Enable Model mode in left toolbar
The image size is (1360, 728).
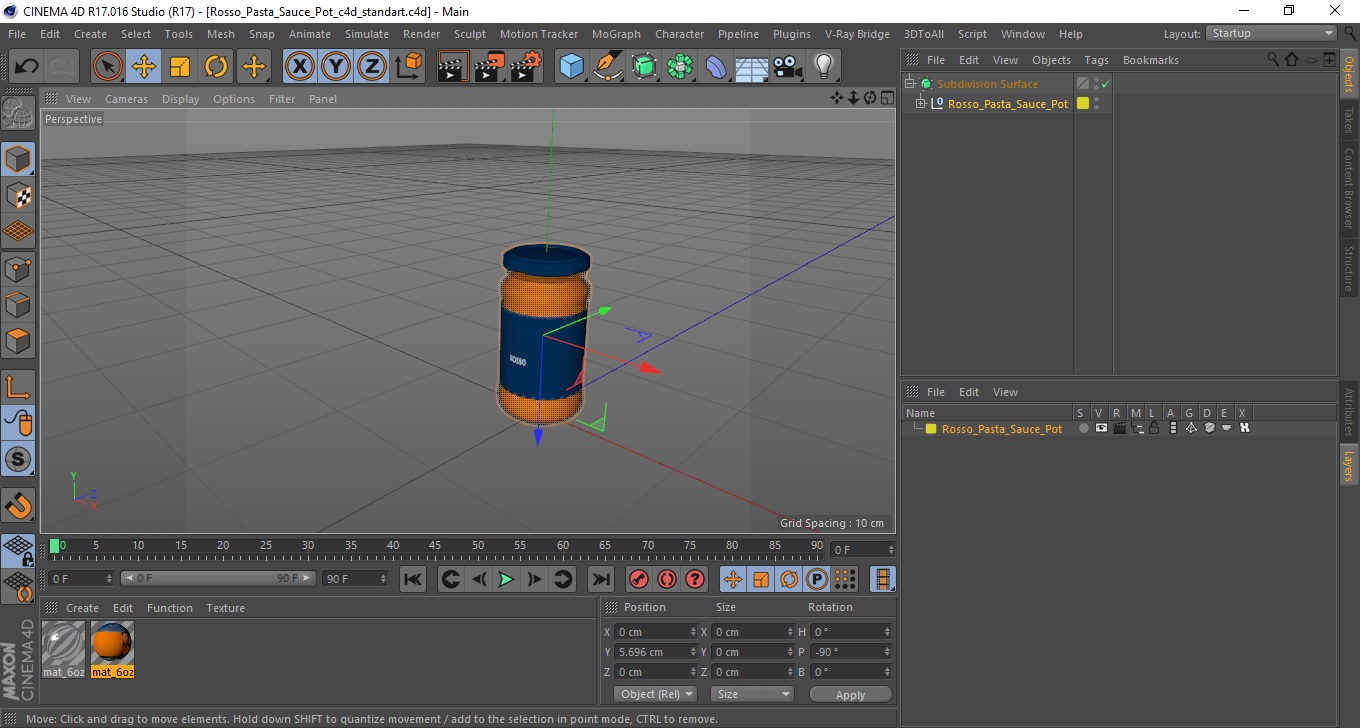coord(18,159)
